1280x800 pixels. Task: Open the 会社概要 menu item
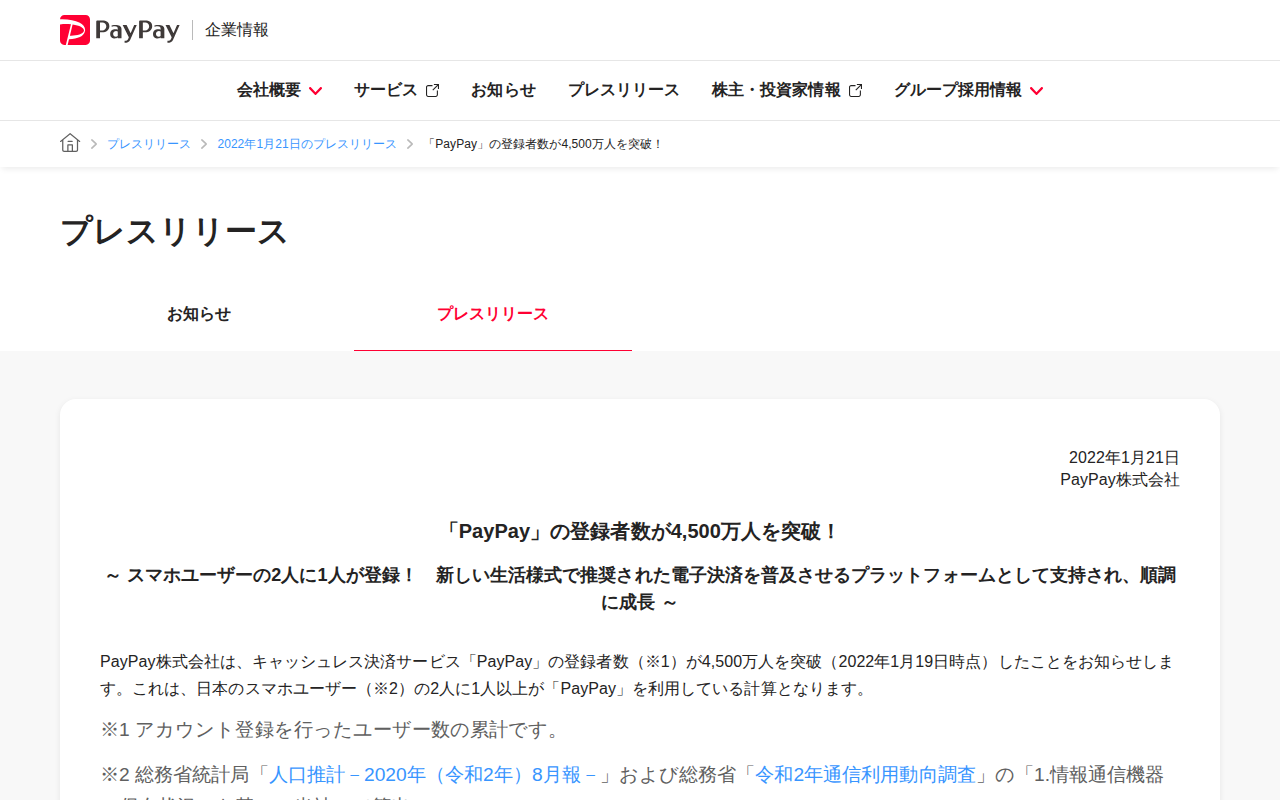click(269, 90)
